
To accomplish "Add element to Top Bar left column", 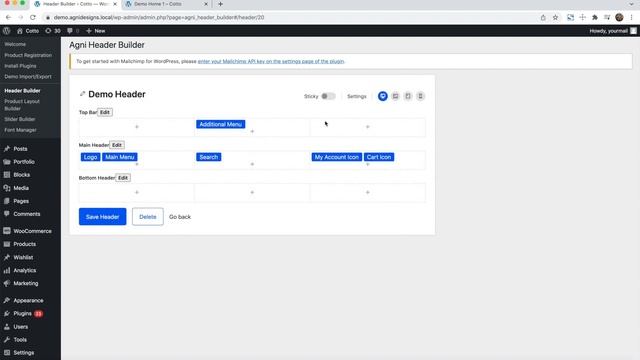I will 137,127.
